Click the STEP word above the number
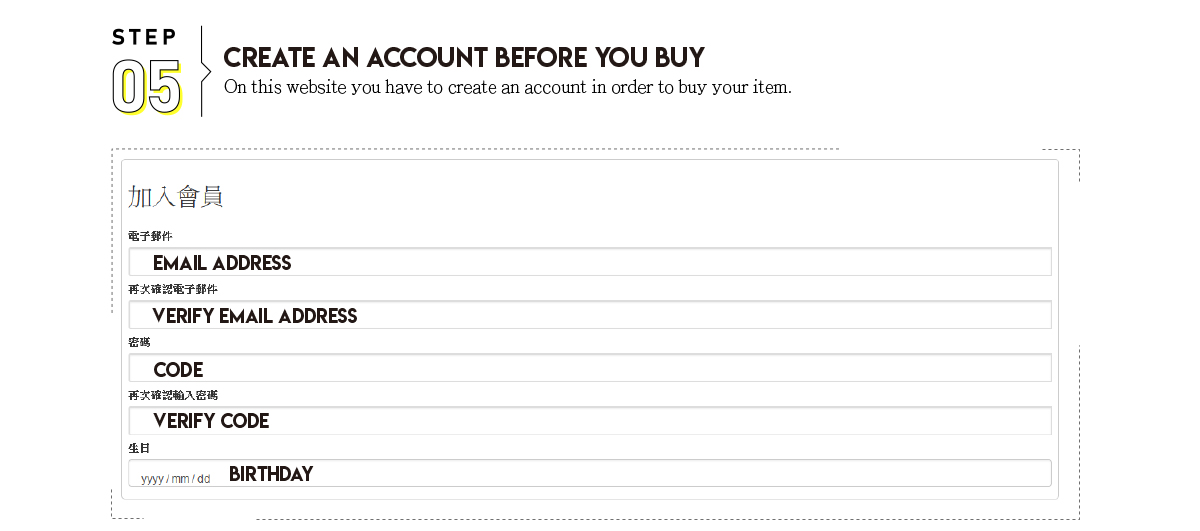1200x531 pixels. 145,37
